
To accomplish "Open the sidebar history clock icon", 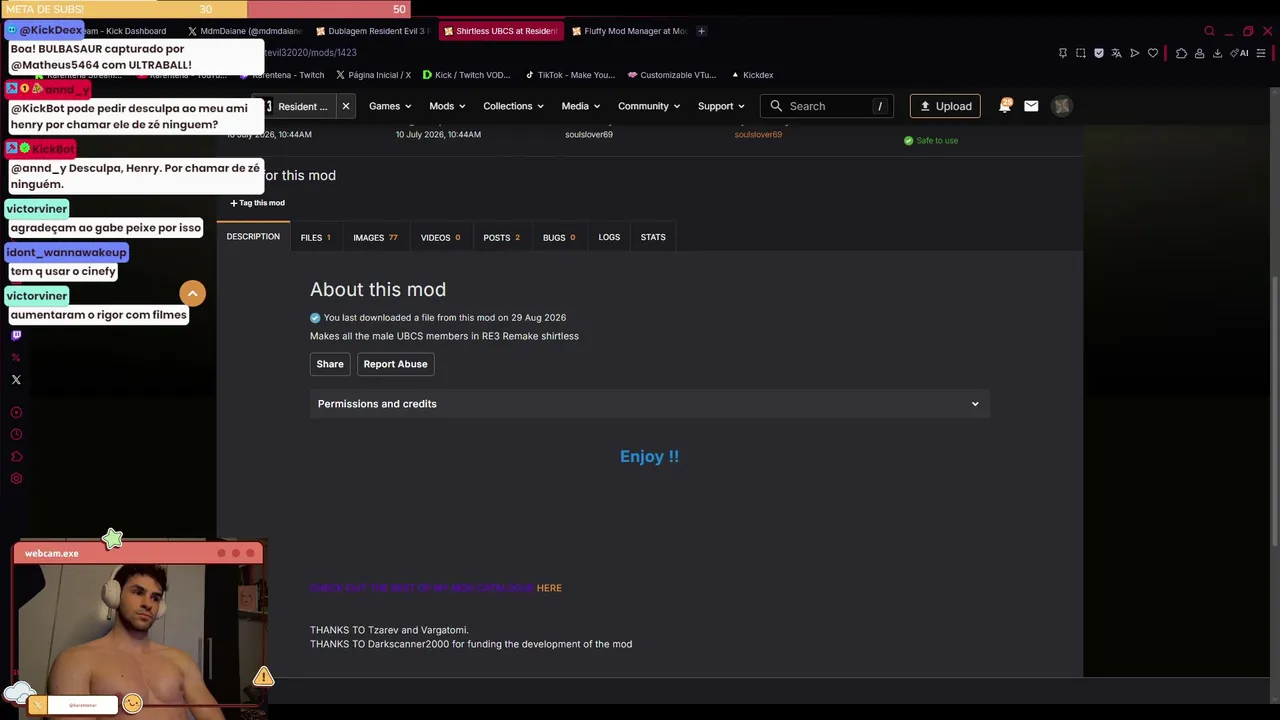I will click(x=16, y=434).
